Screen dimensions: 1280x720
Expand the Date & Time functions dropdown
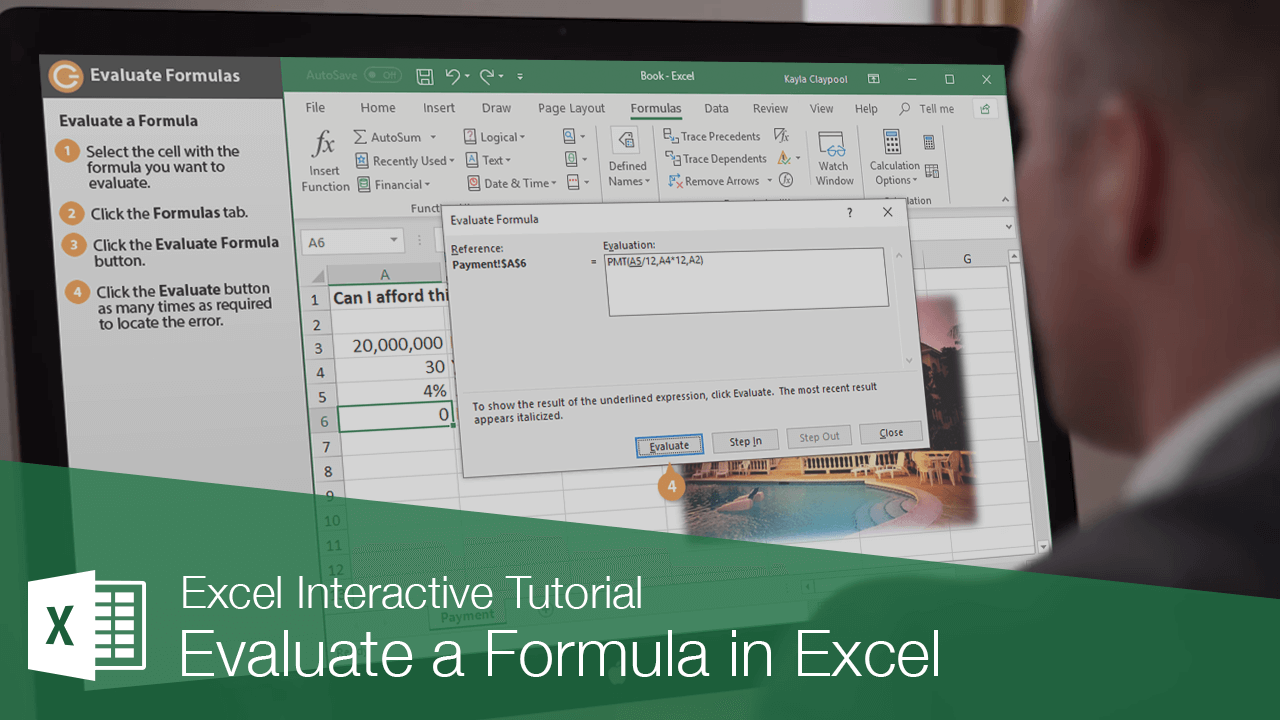pyautogui.click(x=512, y=183)
